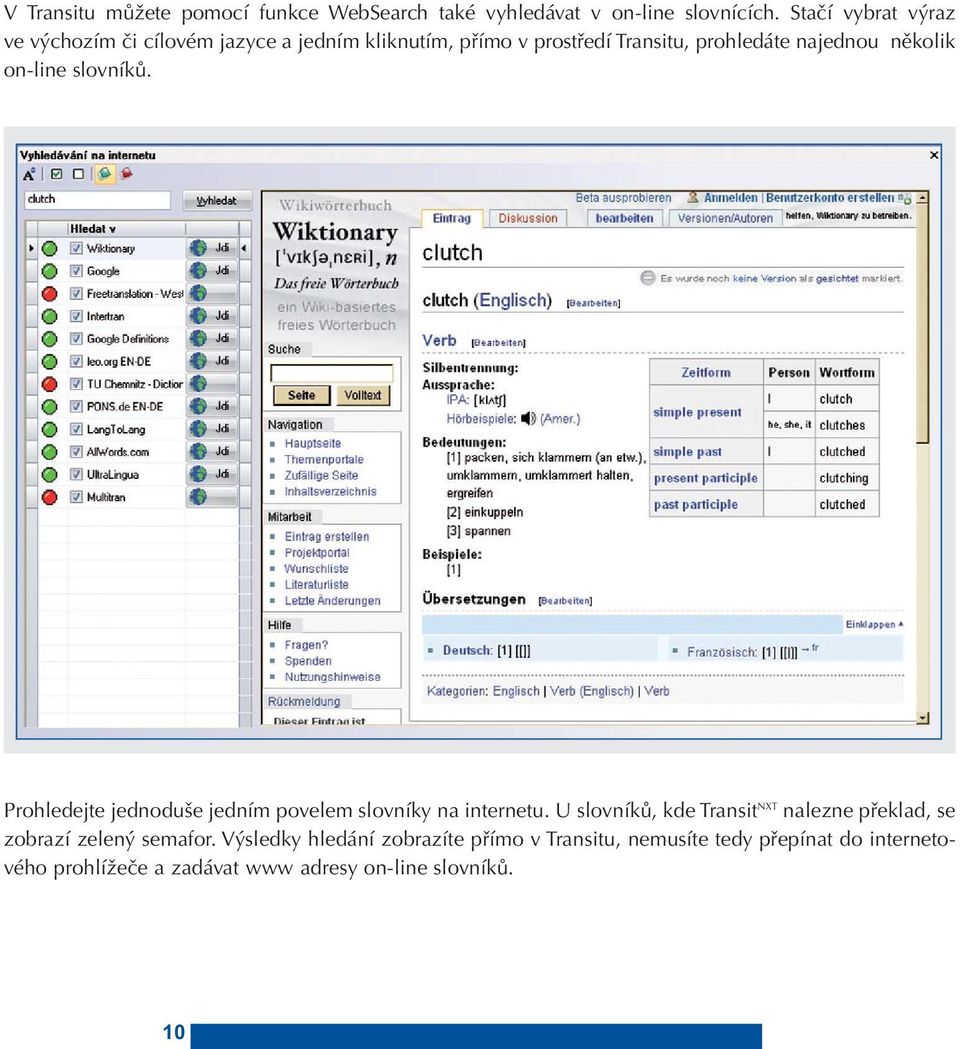Screen dimensions: 960x1049
Task: Open the bearbeiten tab
Action: pos(624,218)
